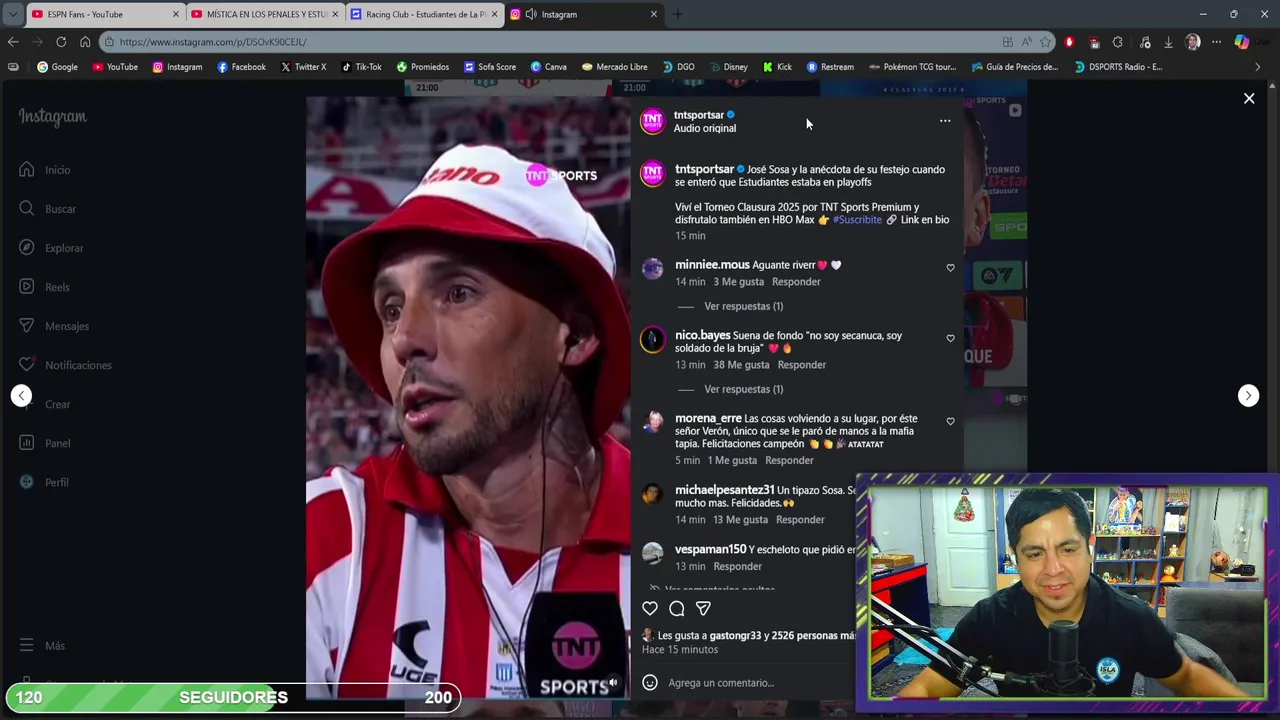Open Inicio in Instagram sidebar
This screenshot has height=720, width=1280.
45,170
